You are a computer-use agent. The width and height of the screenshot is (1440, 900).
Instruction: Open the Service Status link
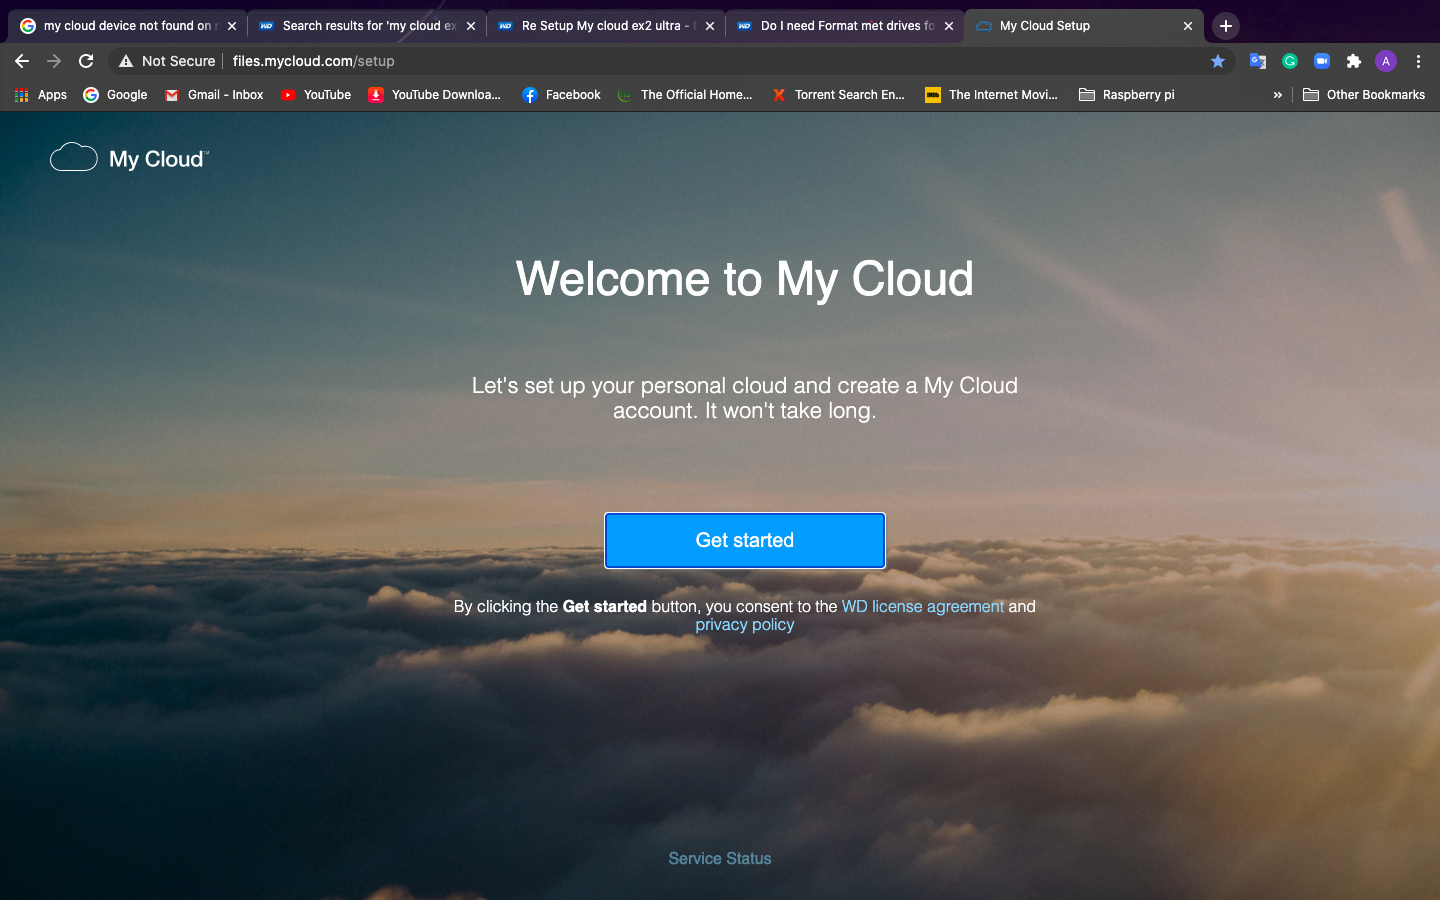720,858
